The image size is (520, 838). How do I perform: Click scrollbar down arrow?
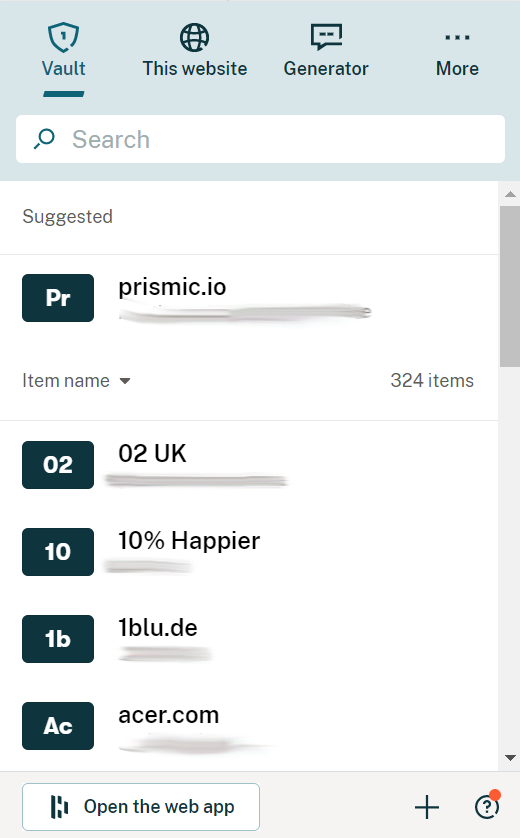[x=510, y=758]
